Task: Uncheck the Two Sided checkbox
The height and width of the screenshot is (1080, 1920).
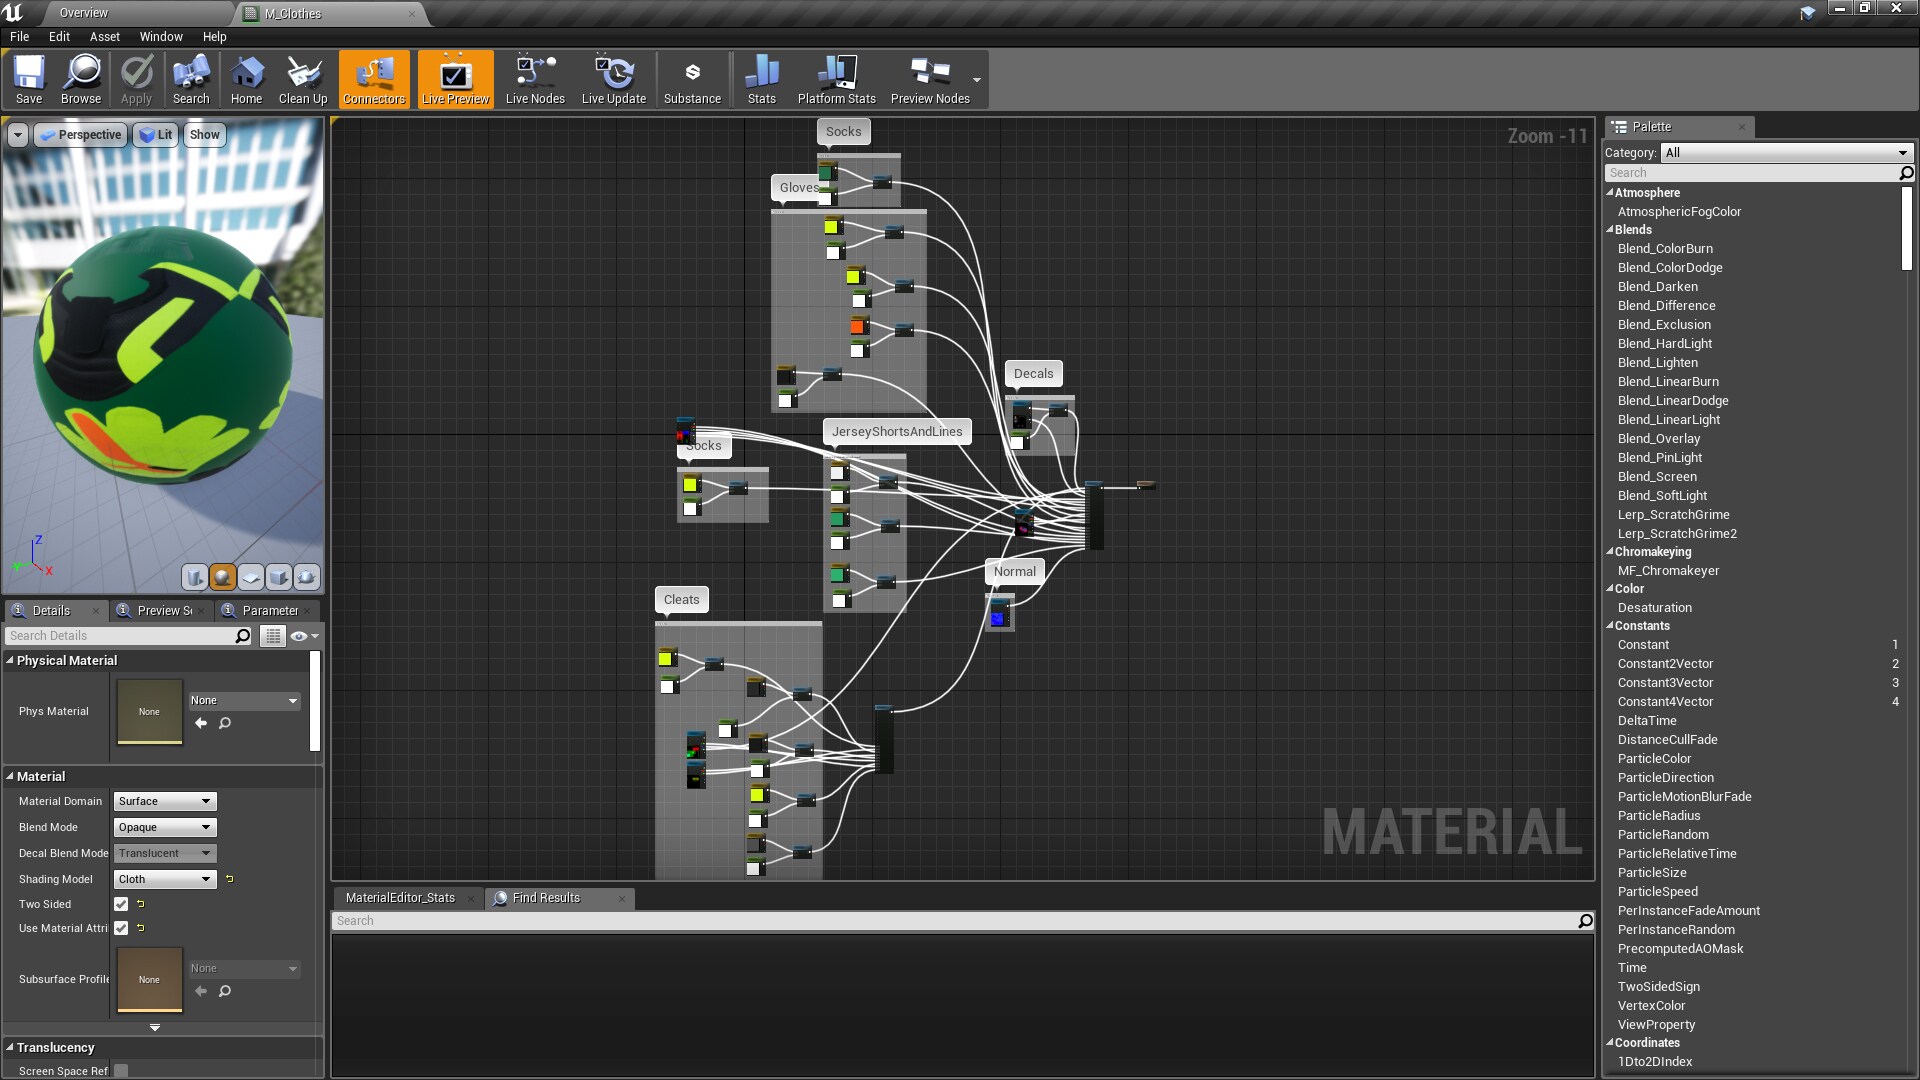Action: 121,904
